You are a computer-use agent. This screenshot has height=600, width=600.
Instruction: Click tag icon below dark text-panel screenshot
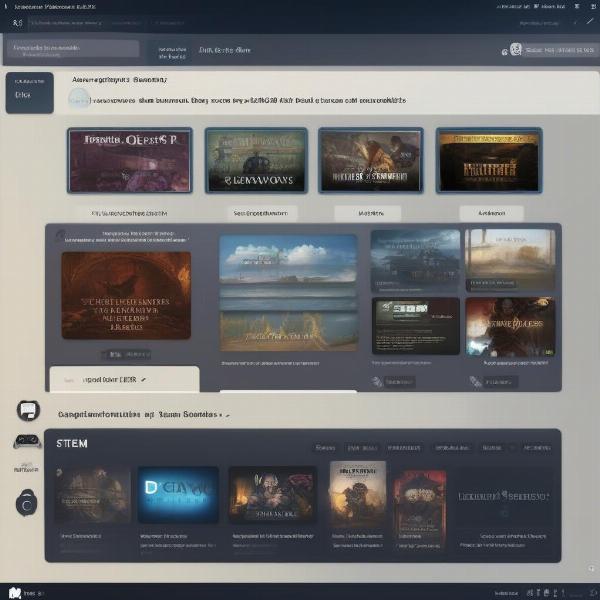[x=377, y=382]
